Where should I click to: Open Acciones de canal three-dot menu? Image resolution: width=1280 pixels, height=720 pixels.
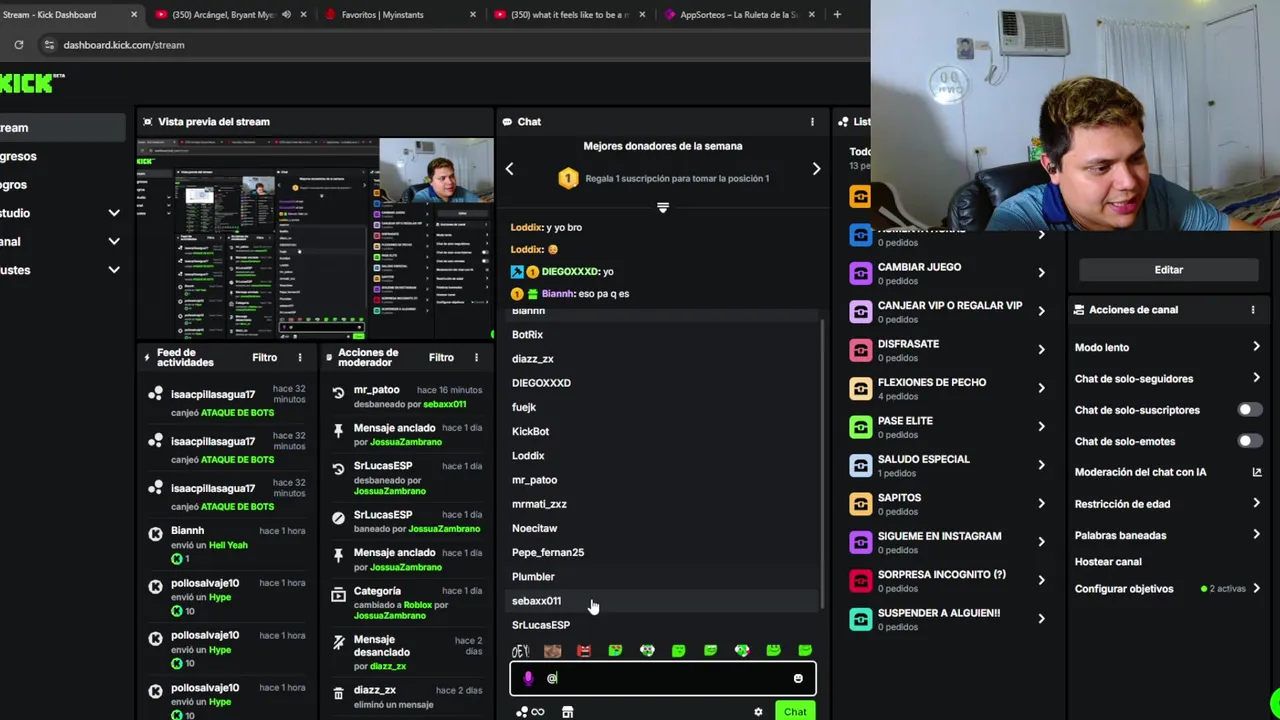click(x=1252, y=310)
